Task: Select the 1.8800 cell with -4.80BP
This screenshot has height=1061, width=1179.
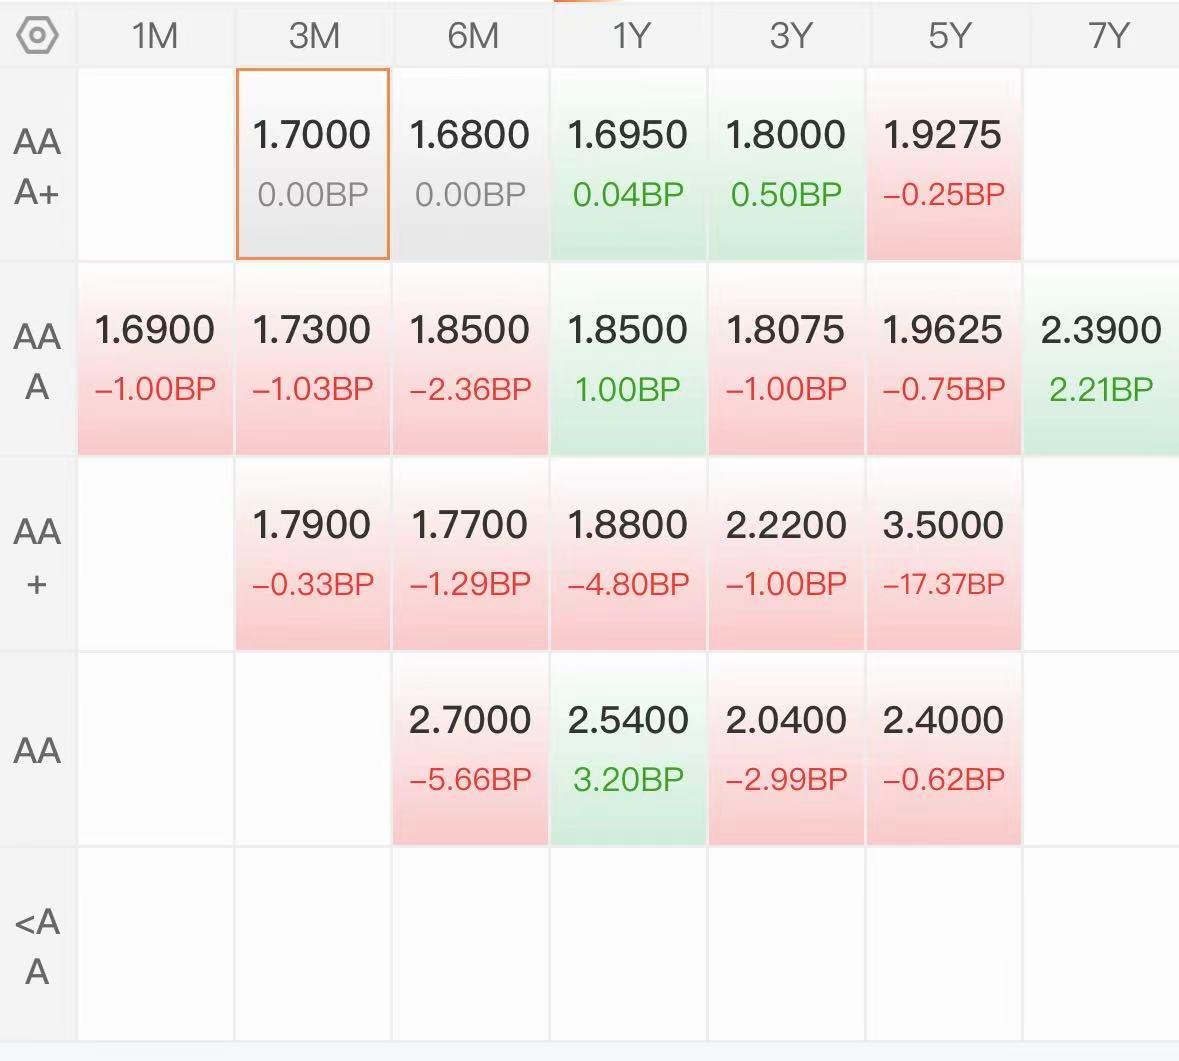Action: pos(628,553)
